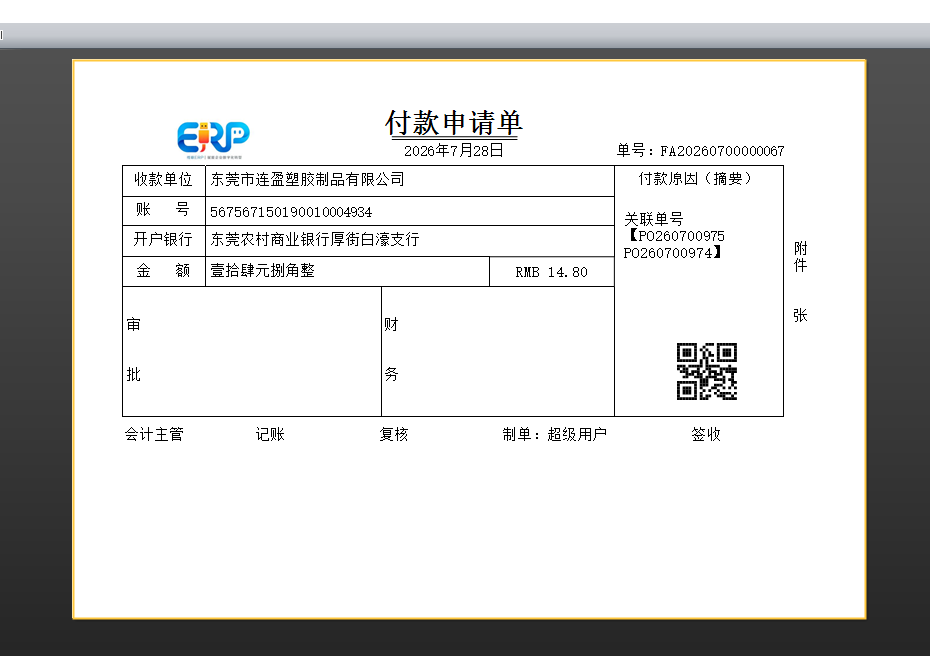Click account number 5675671501900010004934
930x656 pixels.
(x=291, y=212)
